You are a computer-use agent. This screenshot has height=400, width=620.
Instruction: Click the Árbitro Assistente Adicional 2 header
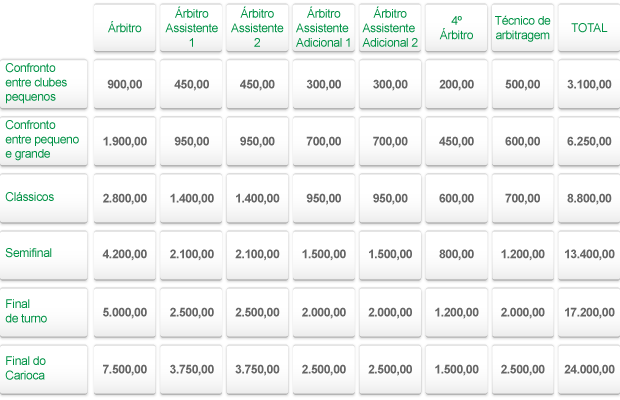389,28
